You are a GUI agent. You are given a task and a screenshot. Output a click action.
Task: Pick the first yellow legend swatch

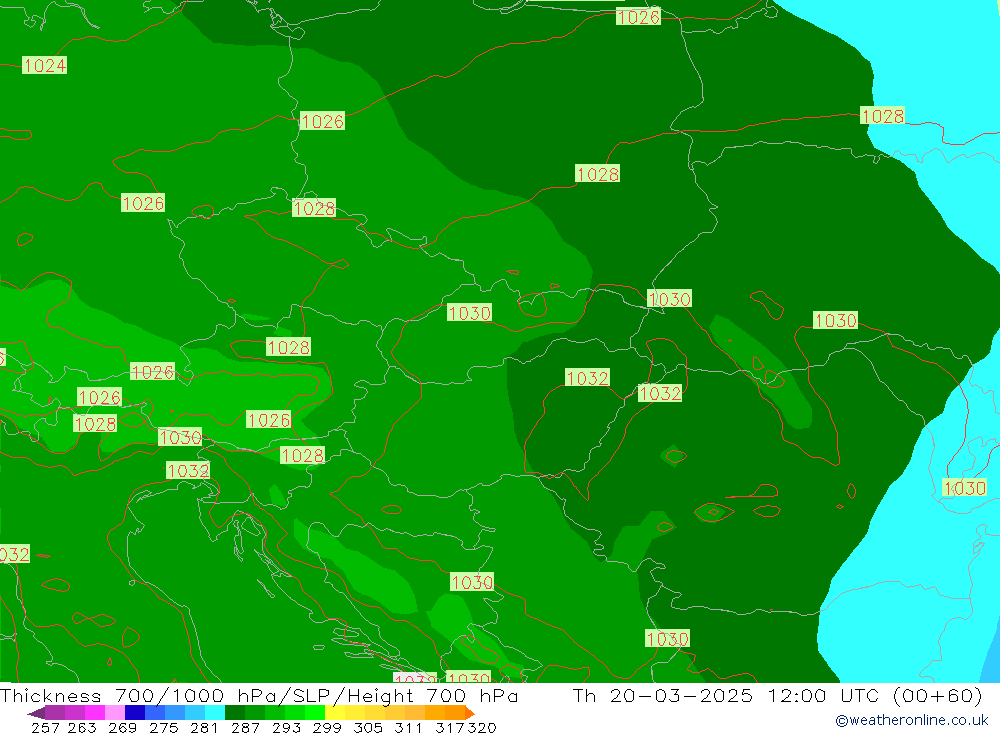pos(335,713)
